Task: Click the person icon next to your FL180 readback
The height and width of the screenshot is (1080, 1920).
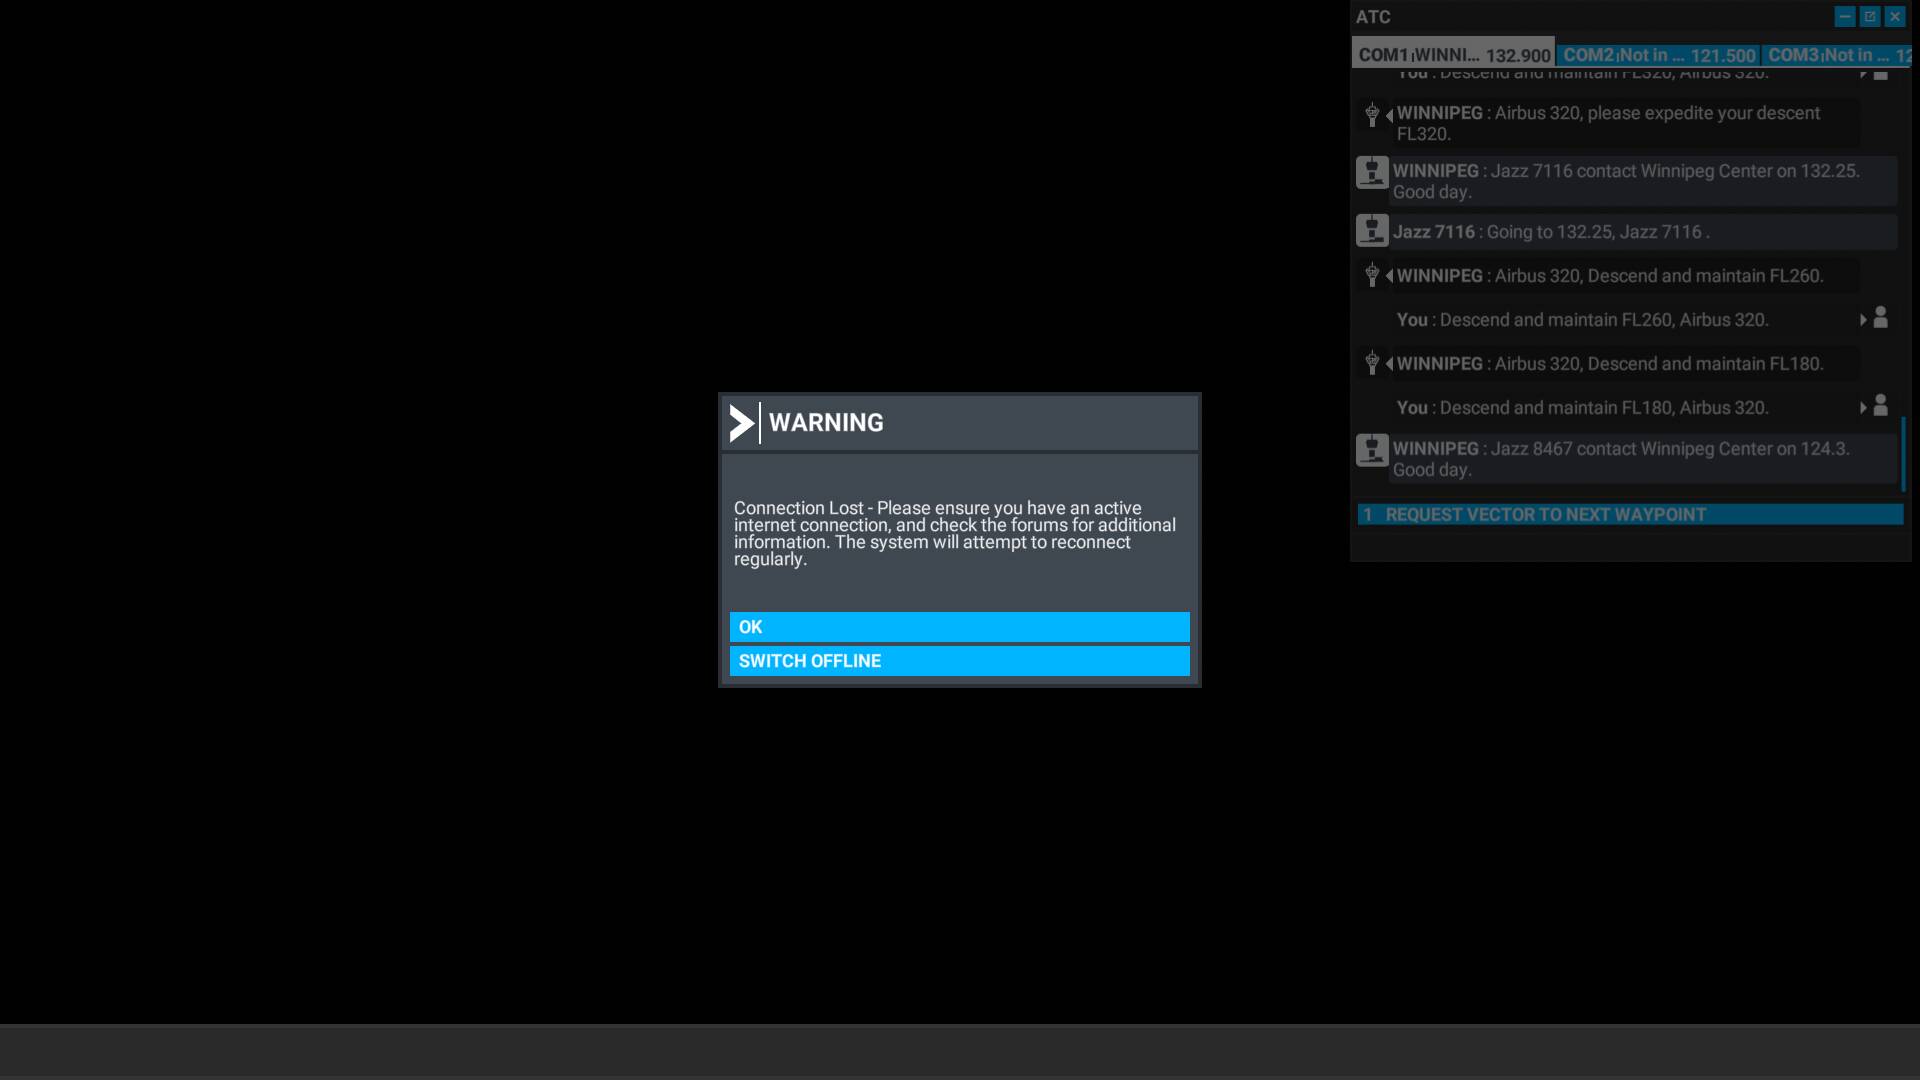Action: pyautogui.click(x=1881, y=406)
